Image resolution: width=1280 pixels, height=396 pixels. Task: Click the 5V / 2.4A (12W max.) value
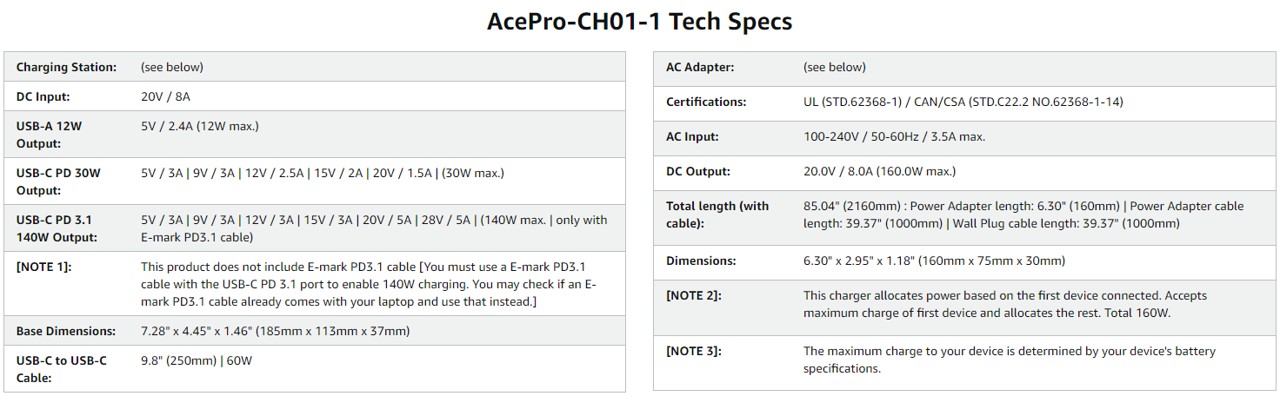200,126
